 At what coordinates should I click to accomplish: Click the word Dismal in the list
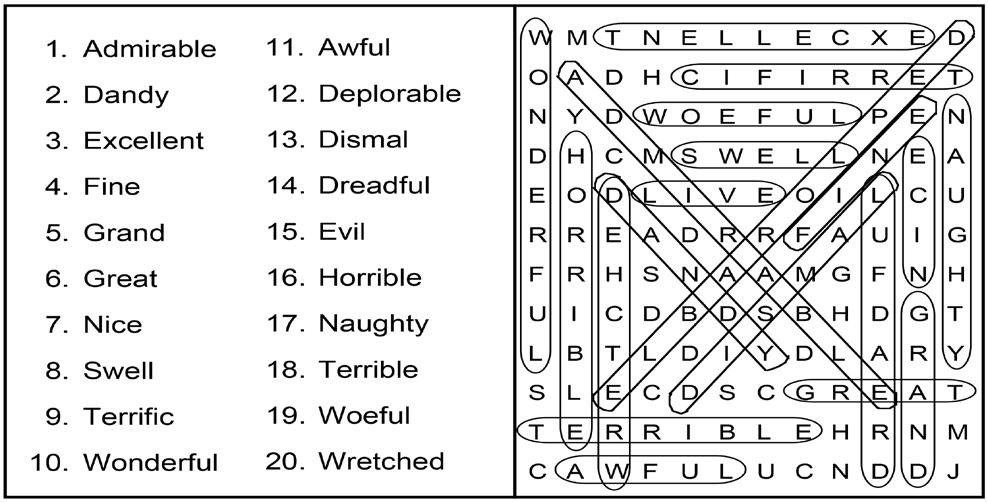pos(363,140)
